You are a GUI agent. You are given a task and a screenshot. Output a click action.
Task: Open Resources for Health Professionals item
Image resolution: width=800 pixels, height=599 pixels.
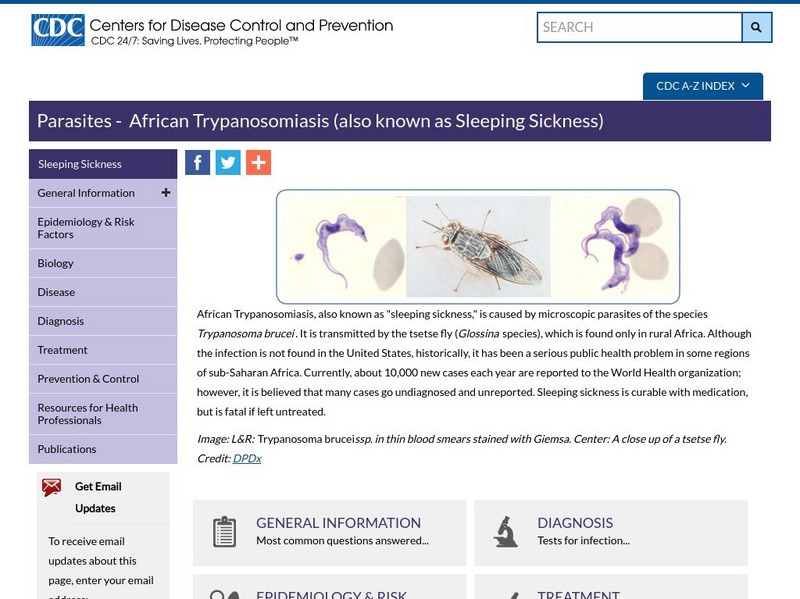click(x=88, y=414)
